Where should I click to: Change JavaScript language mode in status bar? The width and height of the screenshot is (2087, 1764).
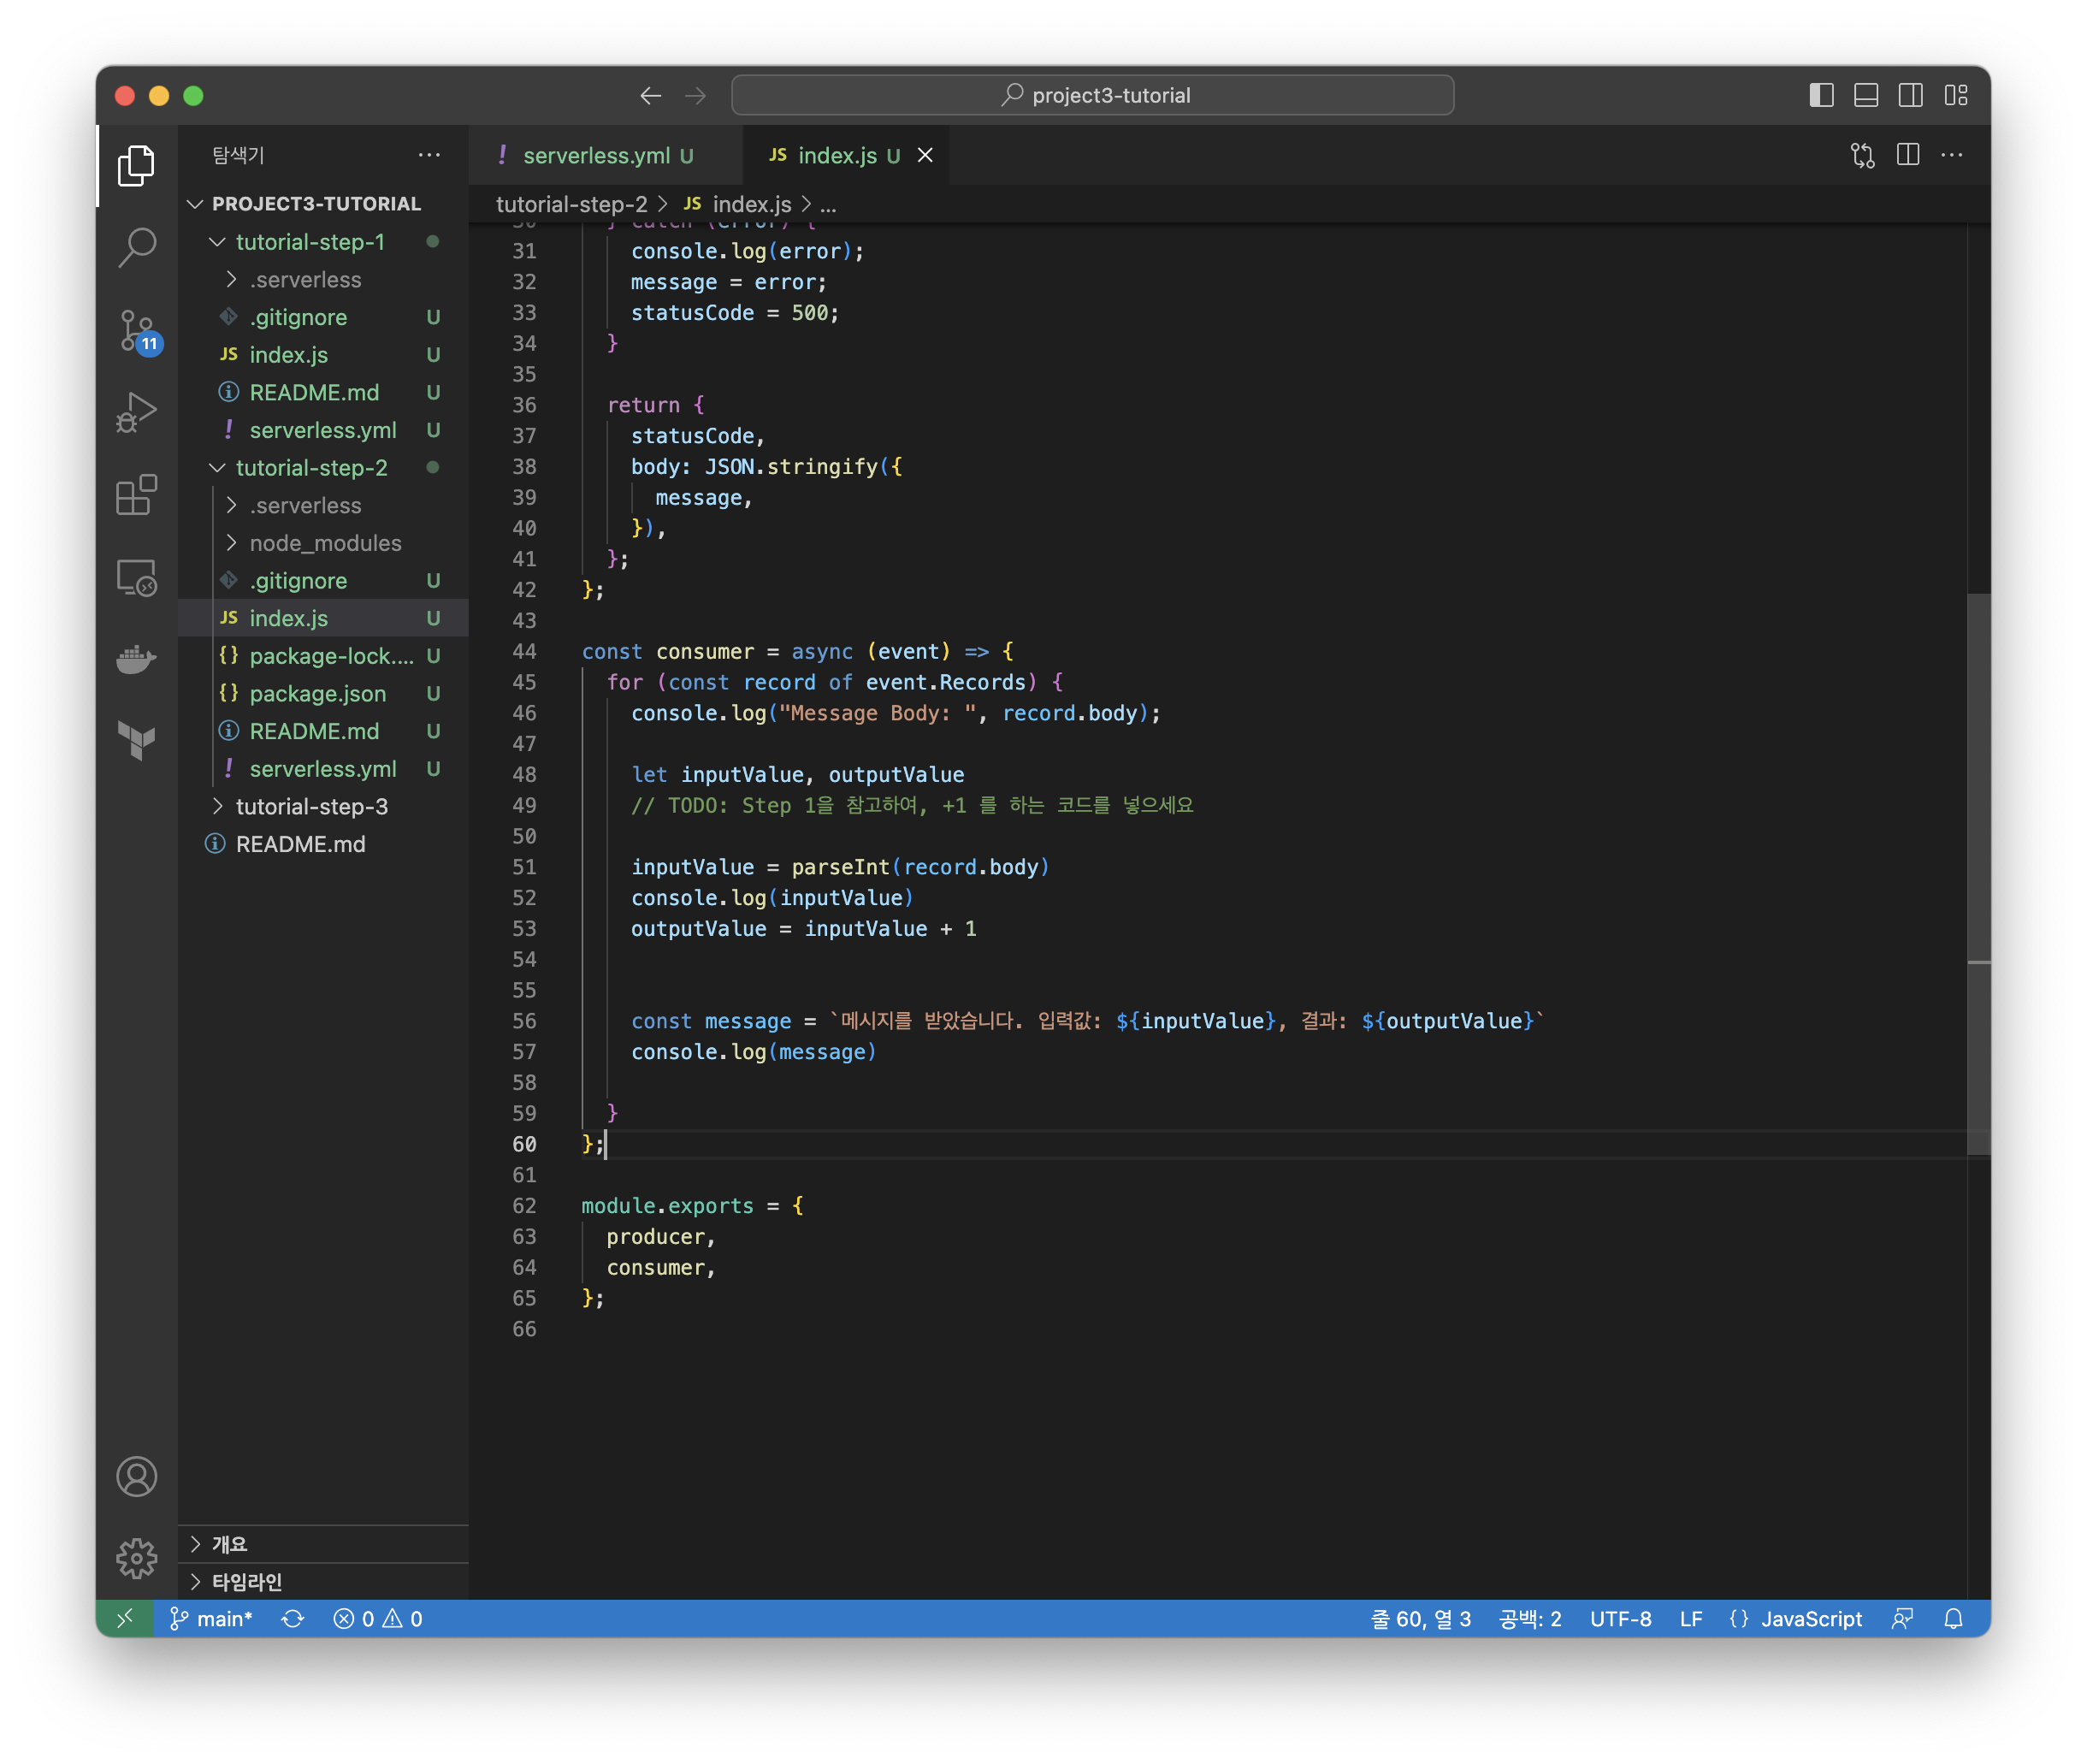(x=1810, y=1618)
